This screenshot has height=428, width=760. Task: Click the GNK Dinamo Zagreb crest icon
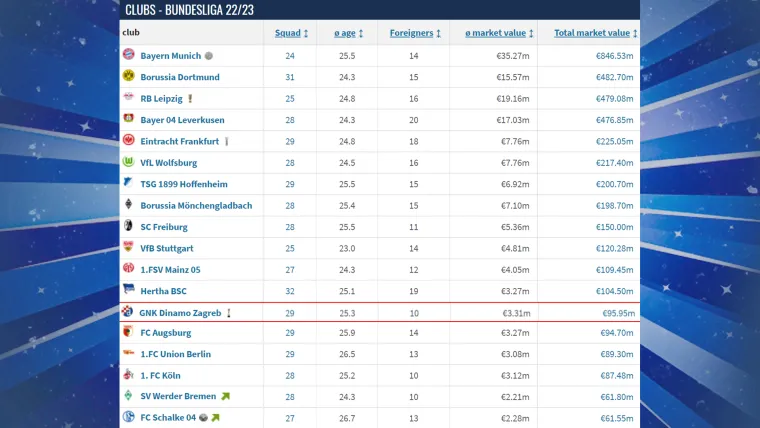(127, 312)
